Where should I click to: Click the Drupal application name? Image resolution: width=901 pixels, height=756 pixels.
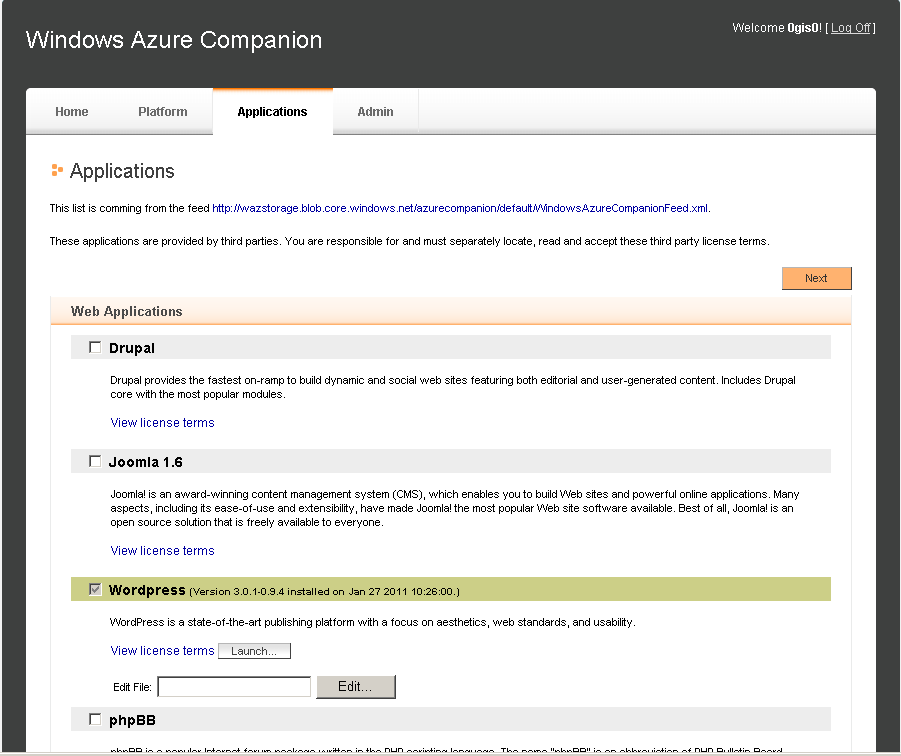[x=132, y=348]
